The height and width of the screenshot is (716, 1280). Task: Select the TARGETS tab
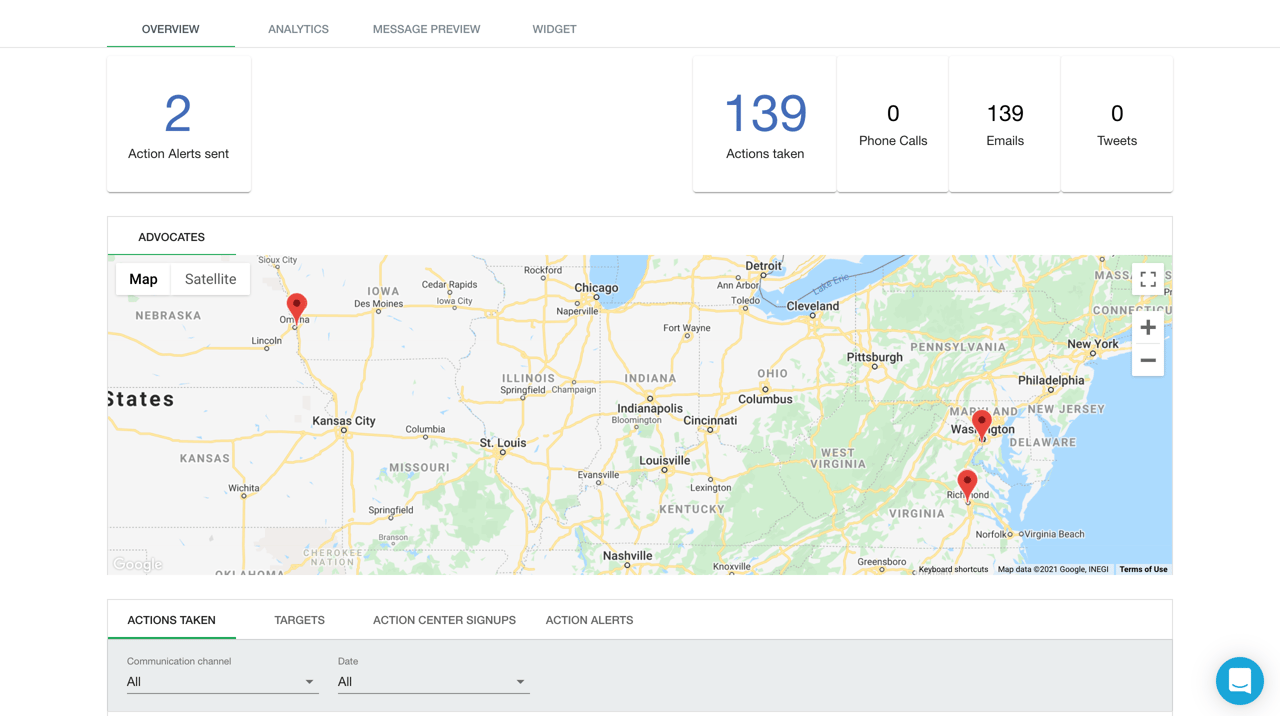click(x=299, y=620)
